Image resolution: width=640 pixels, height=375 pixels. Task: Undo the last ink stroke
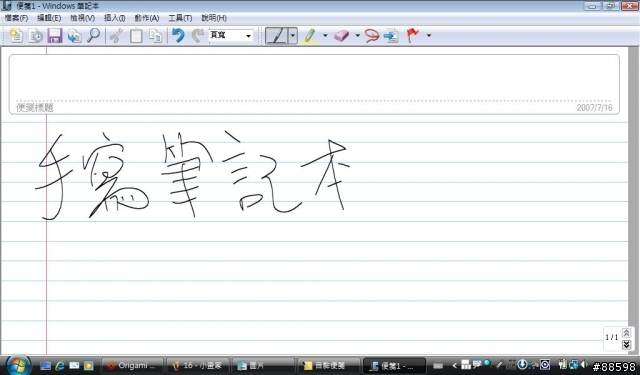tap(178, 36)
